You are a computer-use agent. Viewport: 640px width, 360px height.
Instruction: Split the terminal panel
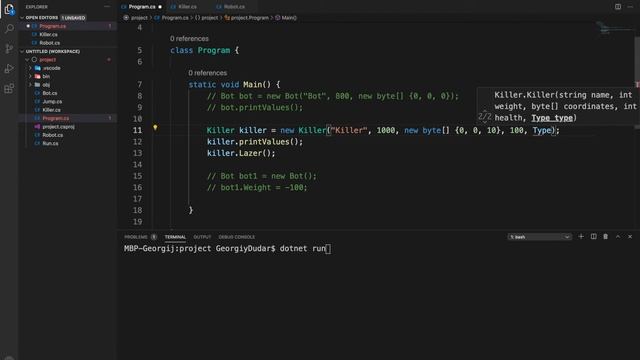593,237
